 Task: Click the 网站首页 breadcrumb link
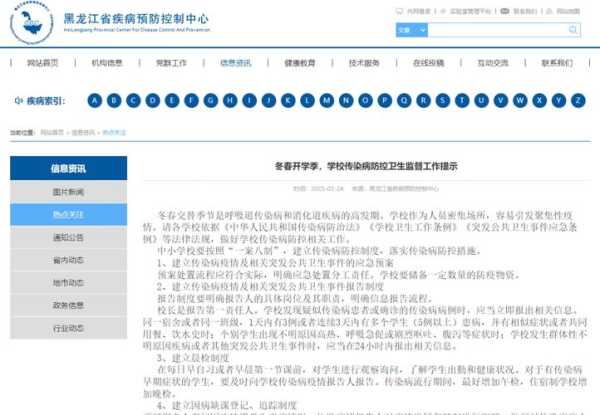(52, 133)
